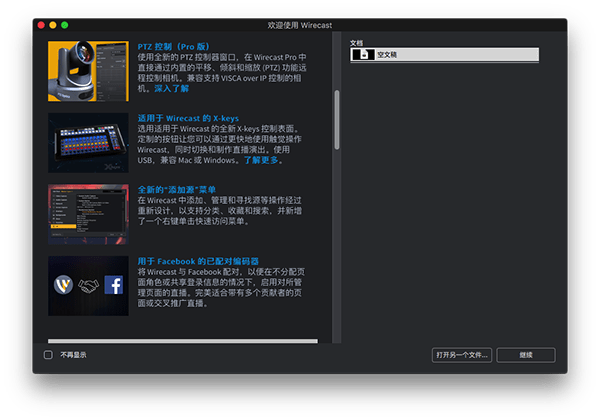Open the 用于 Facebook 的已配对编码器 heading
The height and width of the screenshot is (420, 600).
198,261
